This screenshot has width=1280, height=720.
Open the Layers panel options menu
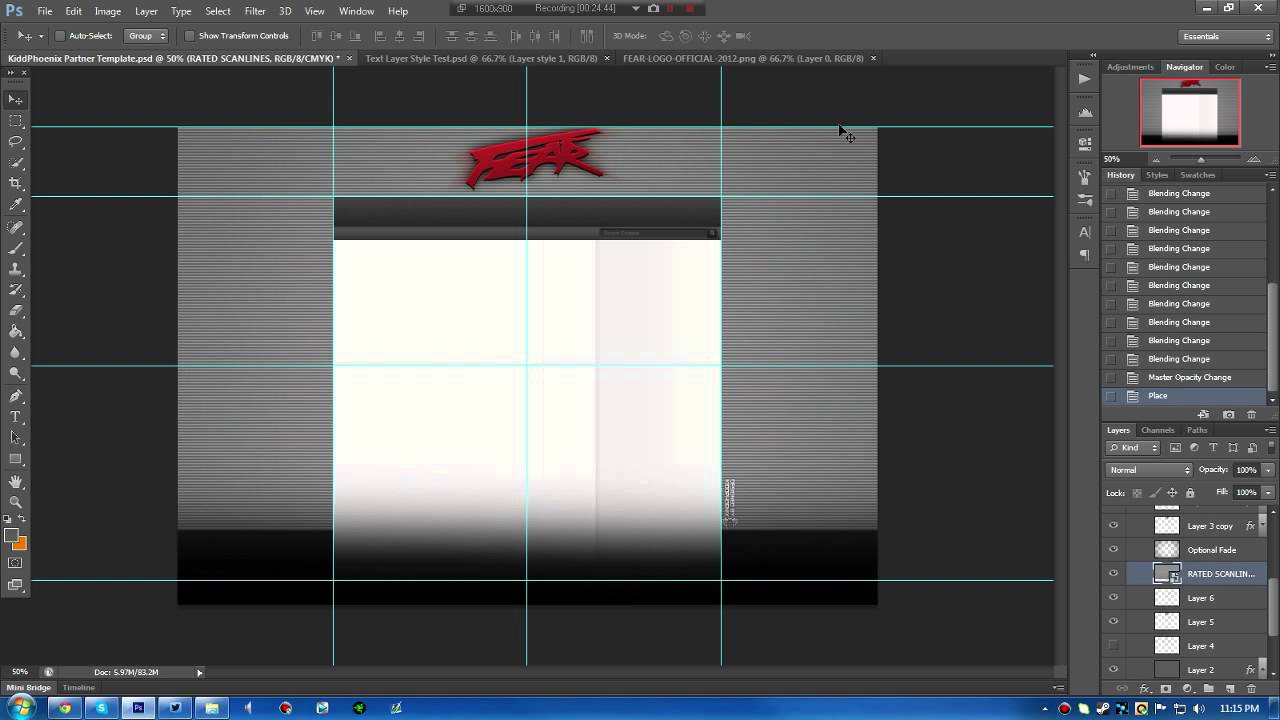pos(1270,430)
